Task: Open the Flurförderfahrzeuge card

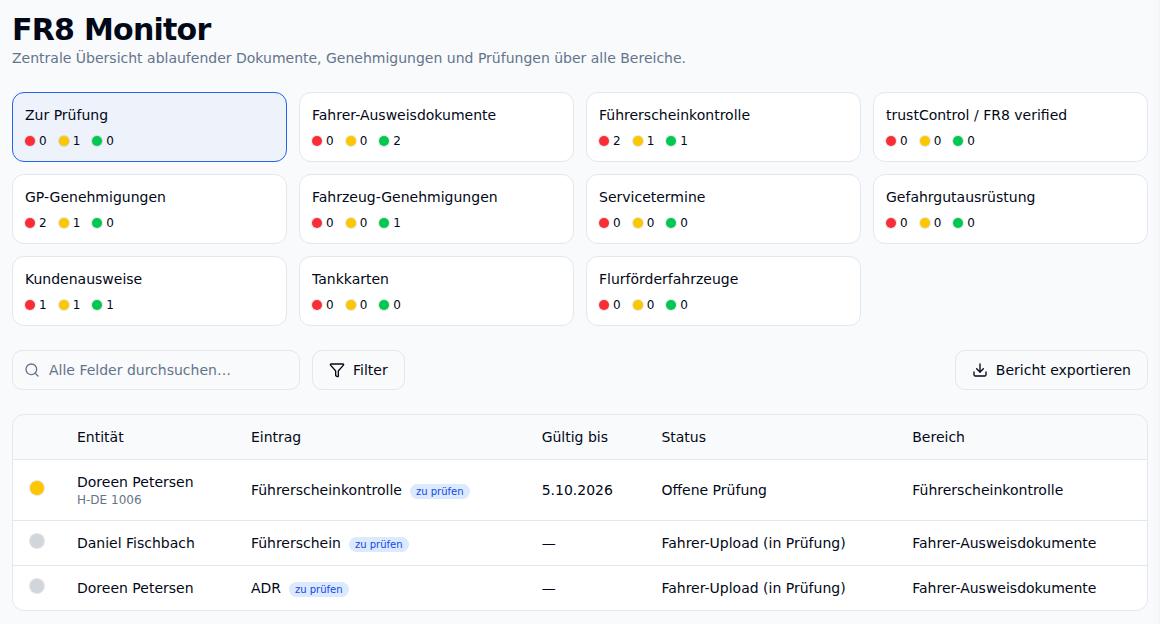Action: pos(724,291)
